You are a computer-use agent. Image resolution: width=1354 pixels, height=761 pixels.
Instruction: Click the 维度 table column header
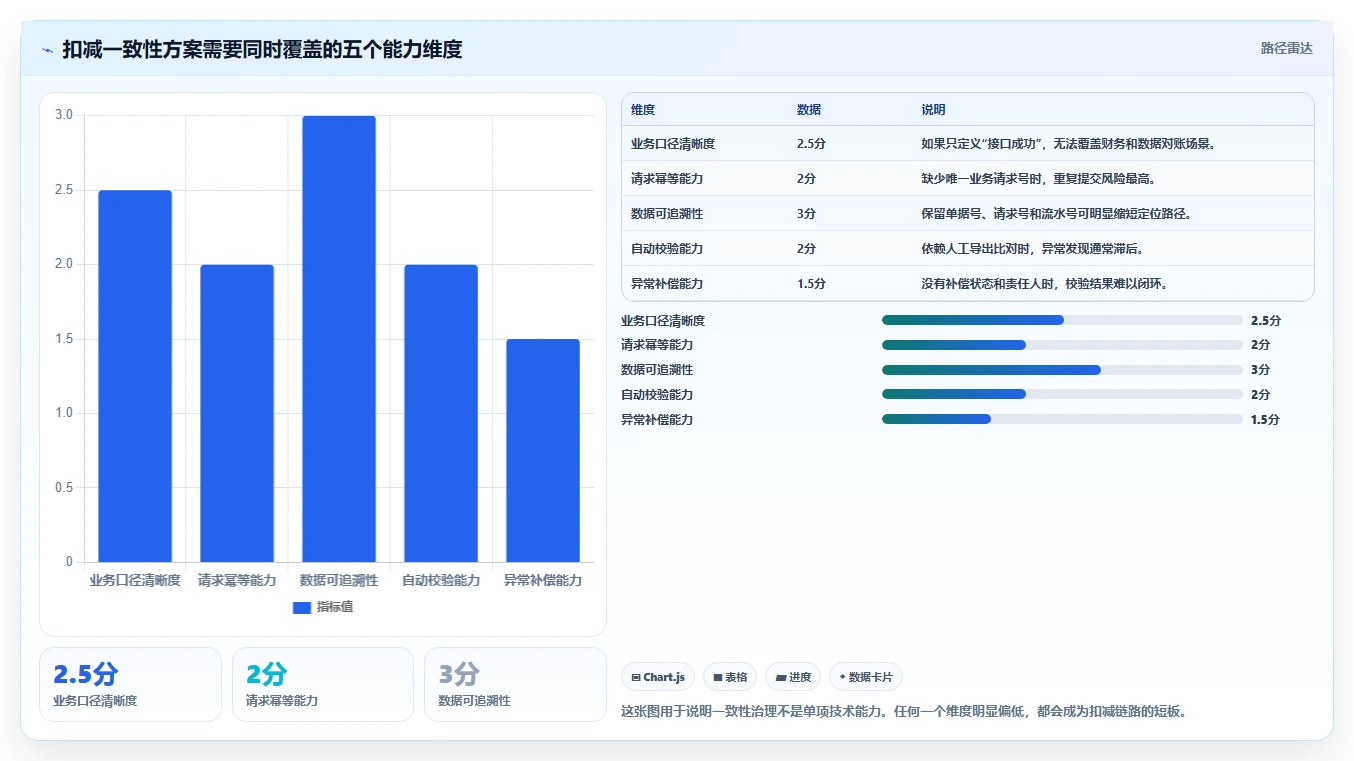click(643, 110)
